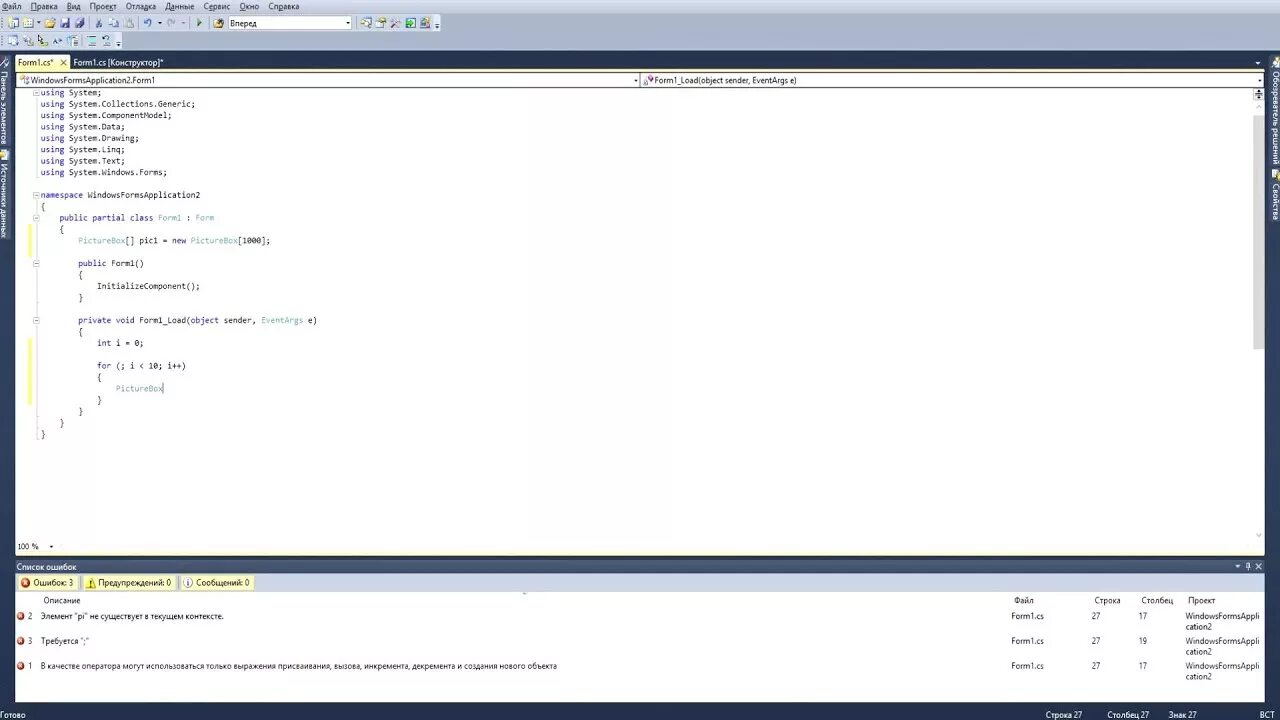This screenshot has width=1280, height=720.
Task: Sort errors by Строка column header
Action: click(1107, 600)
